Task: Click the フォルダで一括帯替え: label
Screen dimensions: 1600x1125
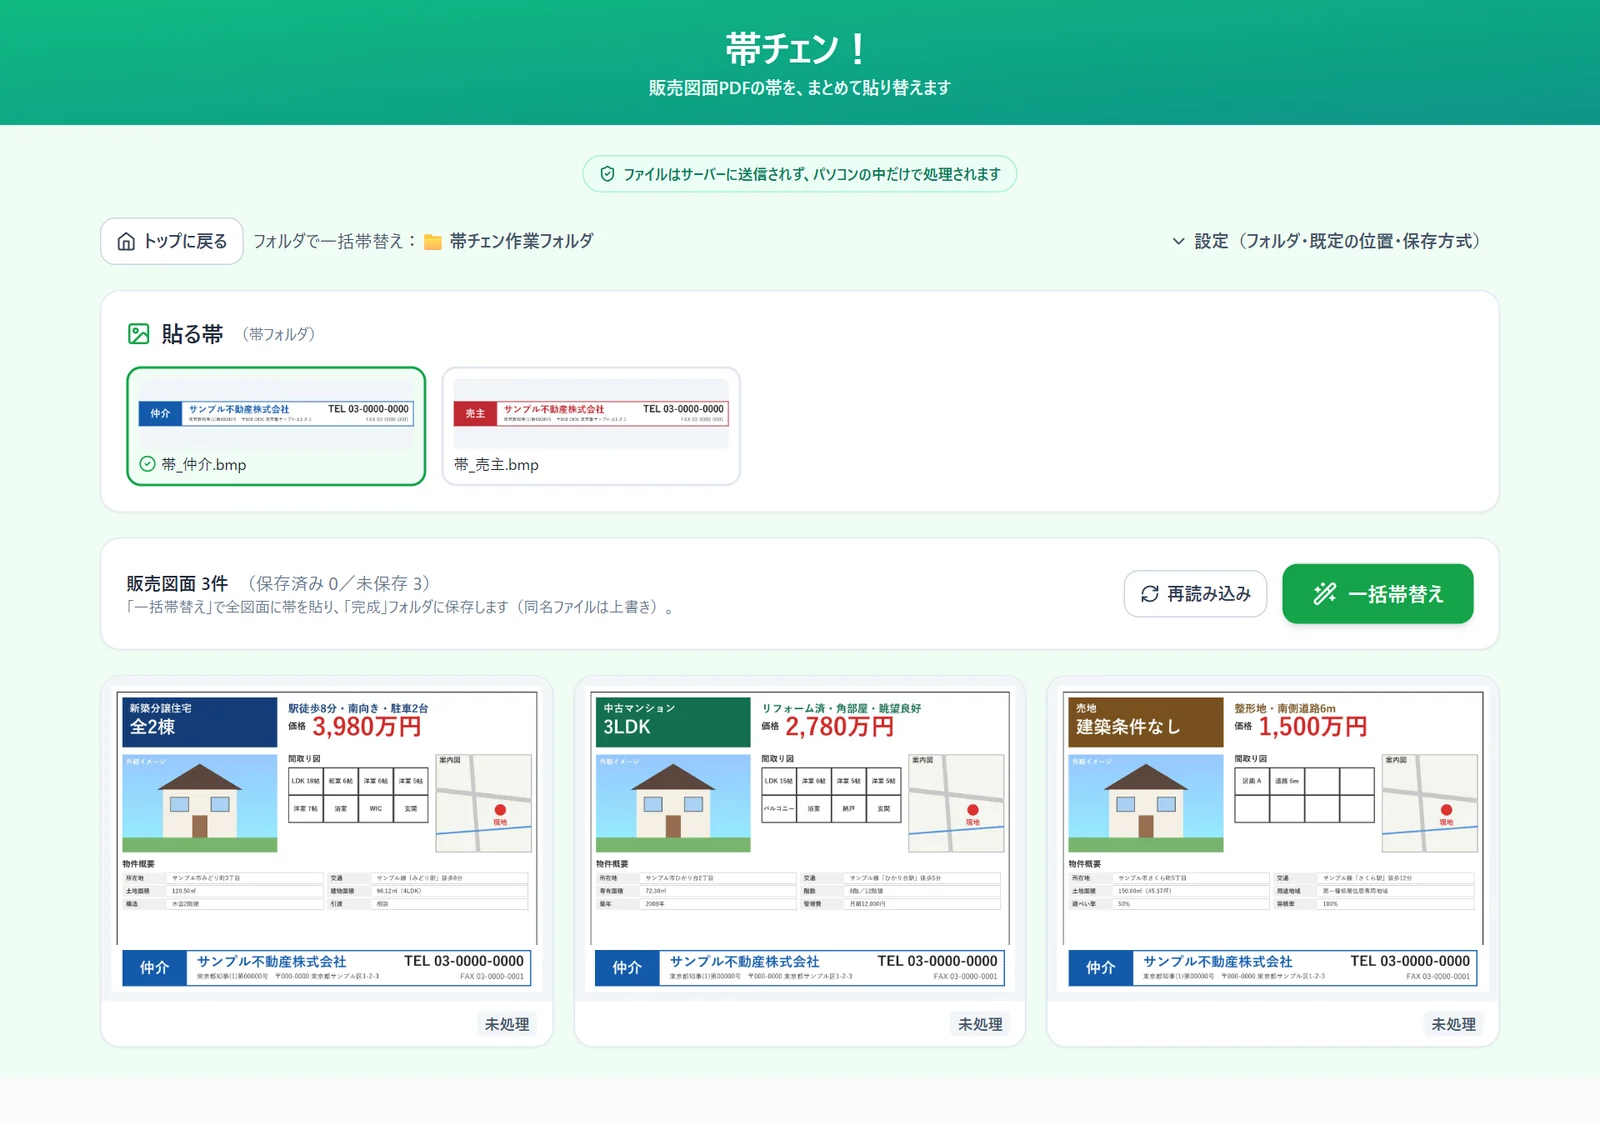Action: pyautogui.click(x=334, y=241)
